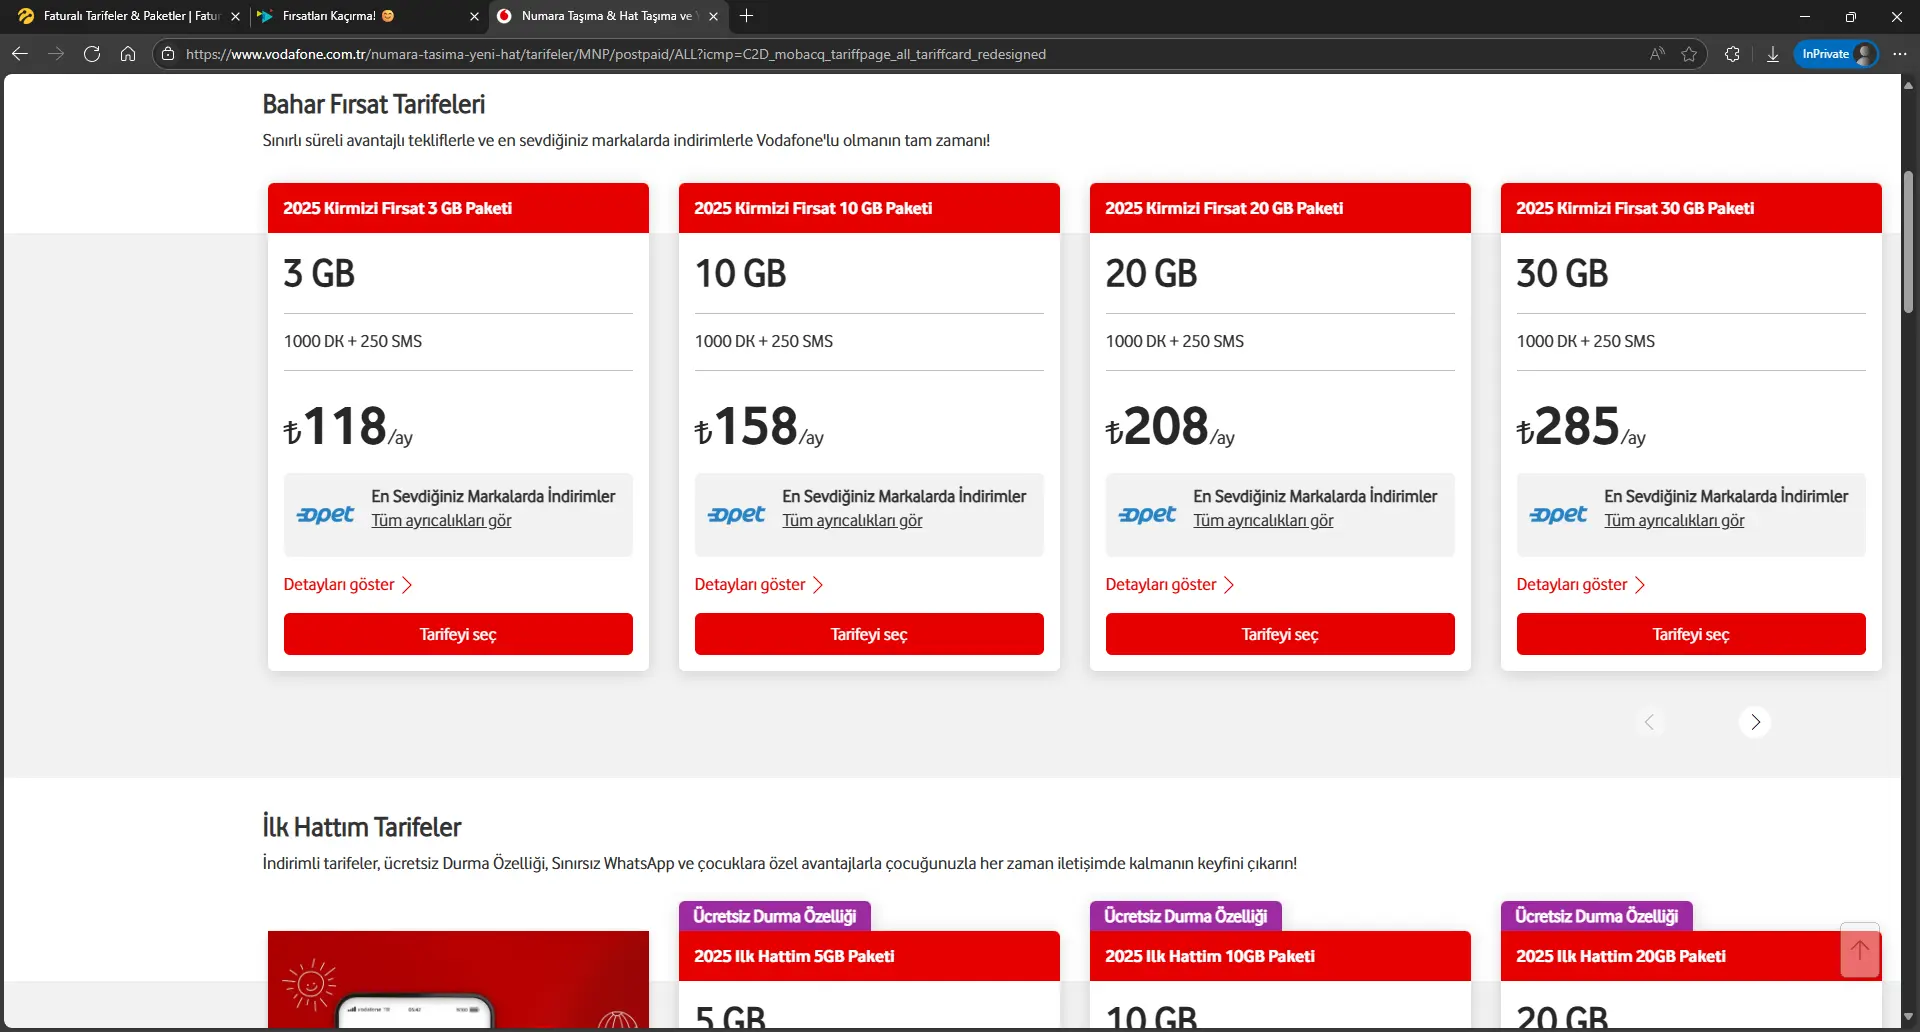Click the back to top arrow button
Image resolution: width=1920 pixels, height=1032 pixels.
click(1860, 950)
